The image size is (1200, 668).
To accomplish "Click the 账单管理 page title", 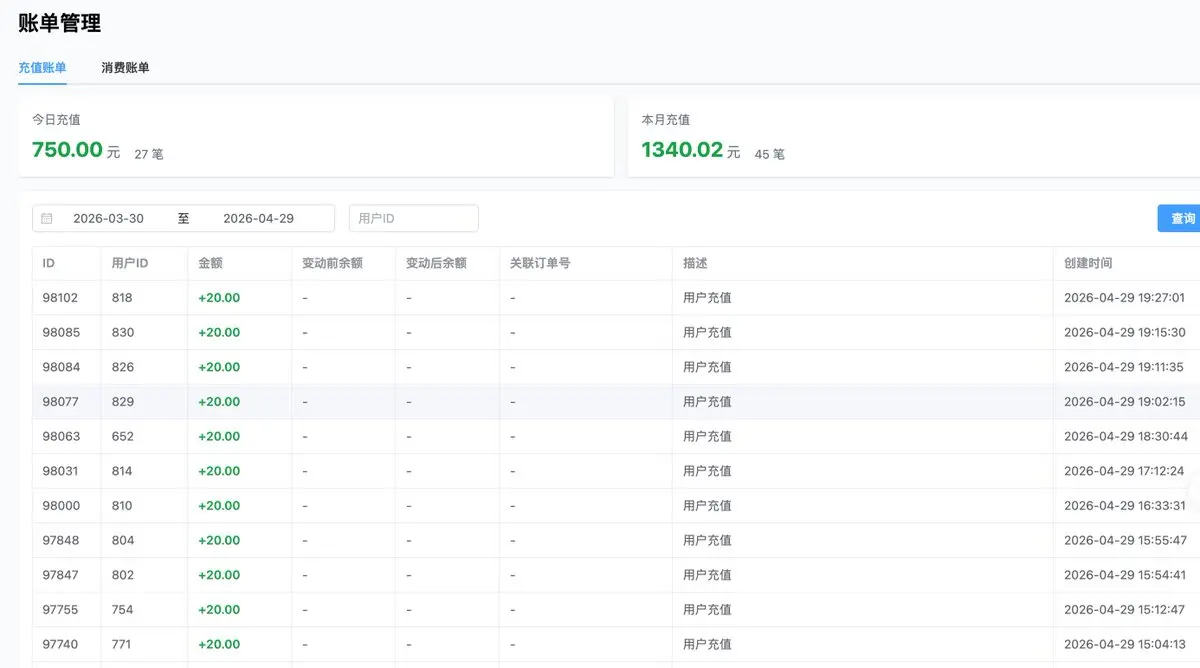I will pyautogui.click(x=59, y=22).
